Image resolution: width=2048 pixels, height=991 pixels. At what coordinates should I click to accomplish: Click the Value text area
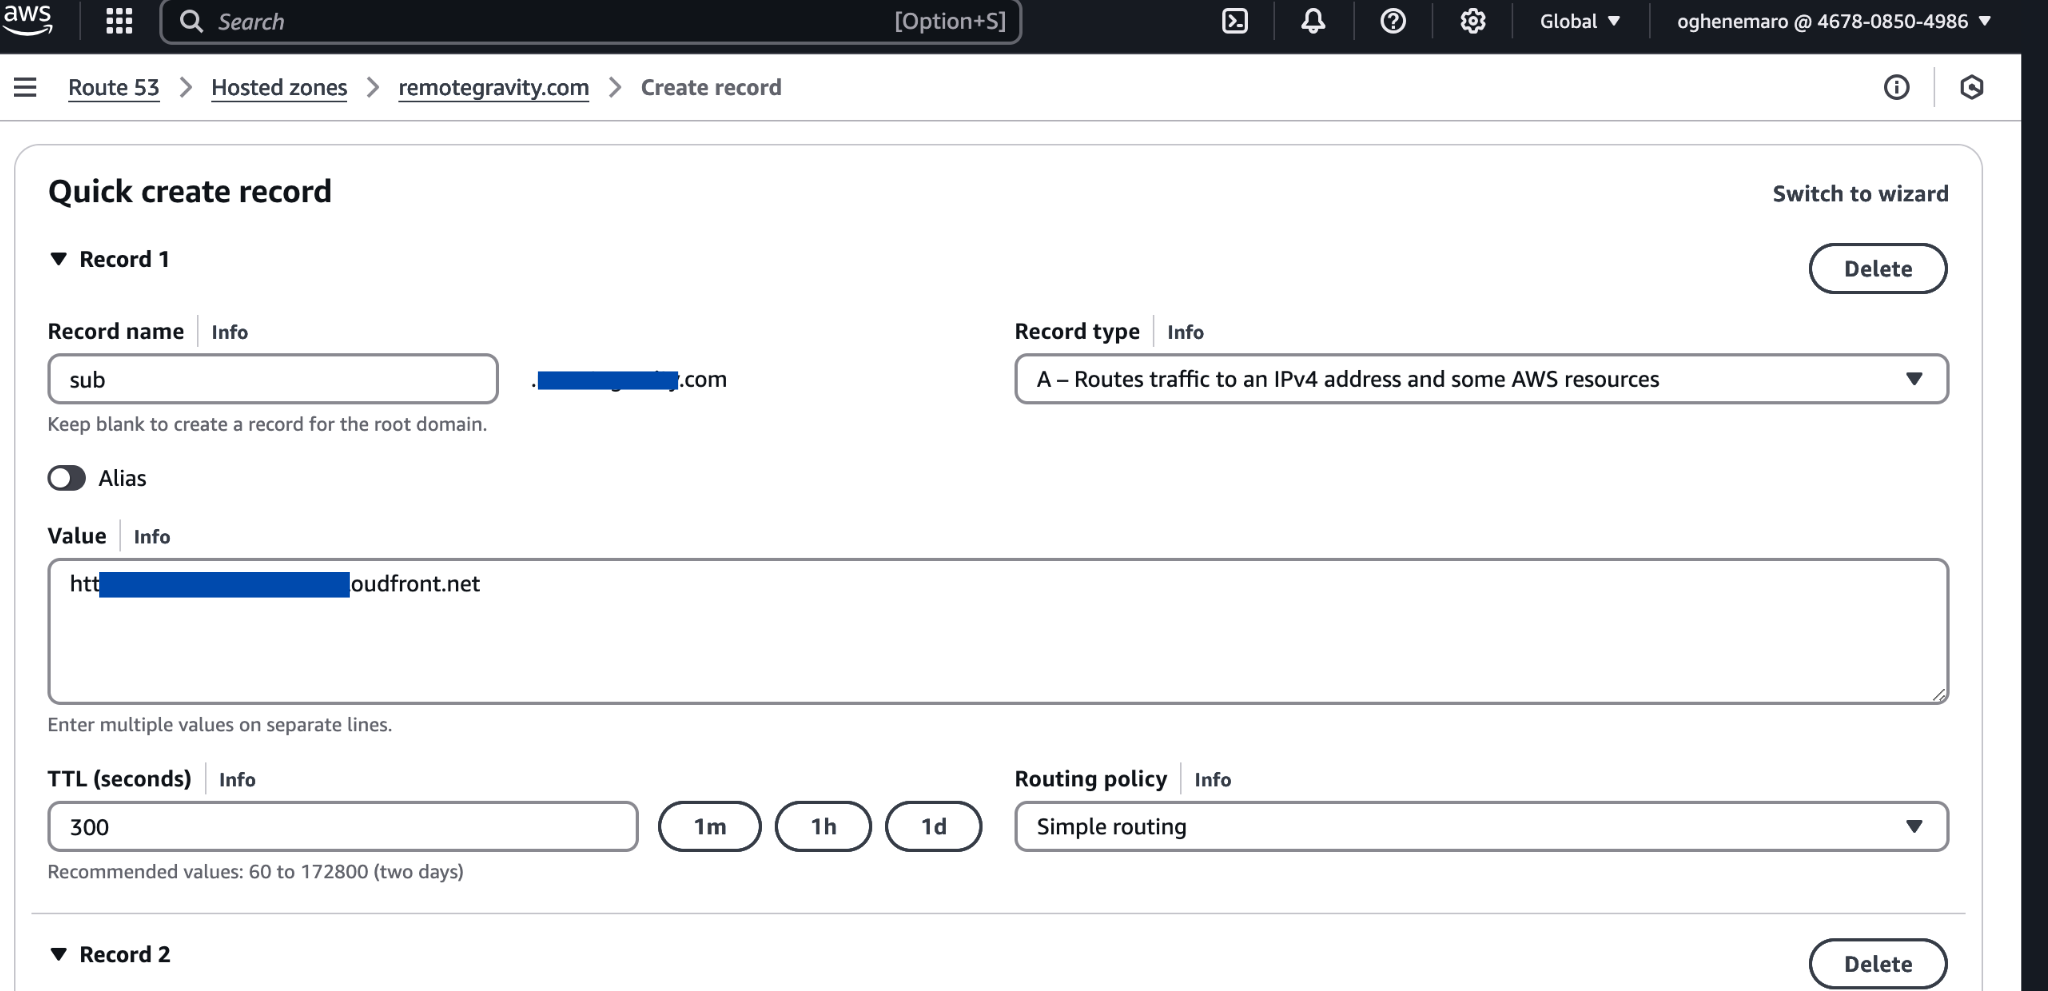(998, 631)
